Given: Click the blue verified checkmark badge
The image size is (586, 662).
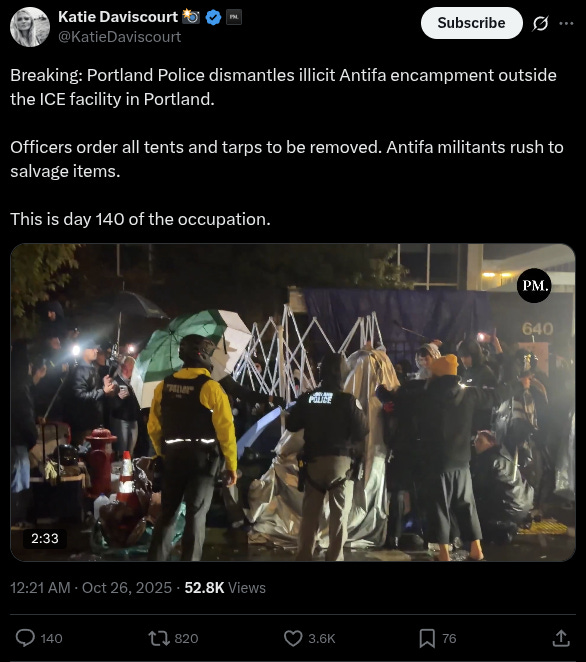Looking at the screenshot, I should click(213, 17).
